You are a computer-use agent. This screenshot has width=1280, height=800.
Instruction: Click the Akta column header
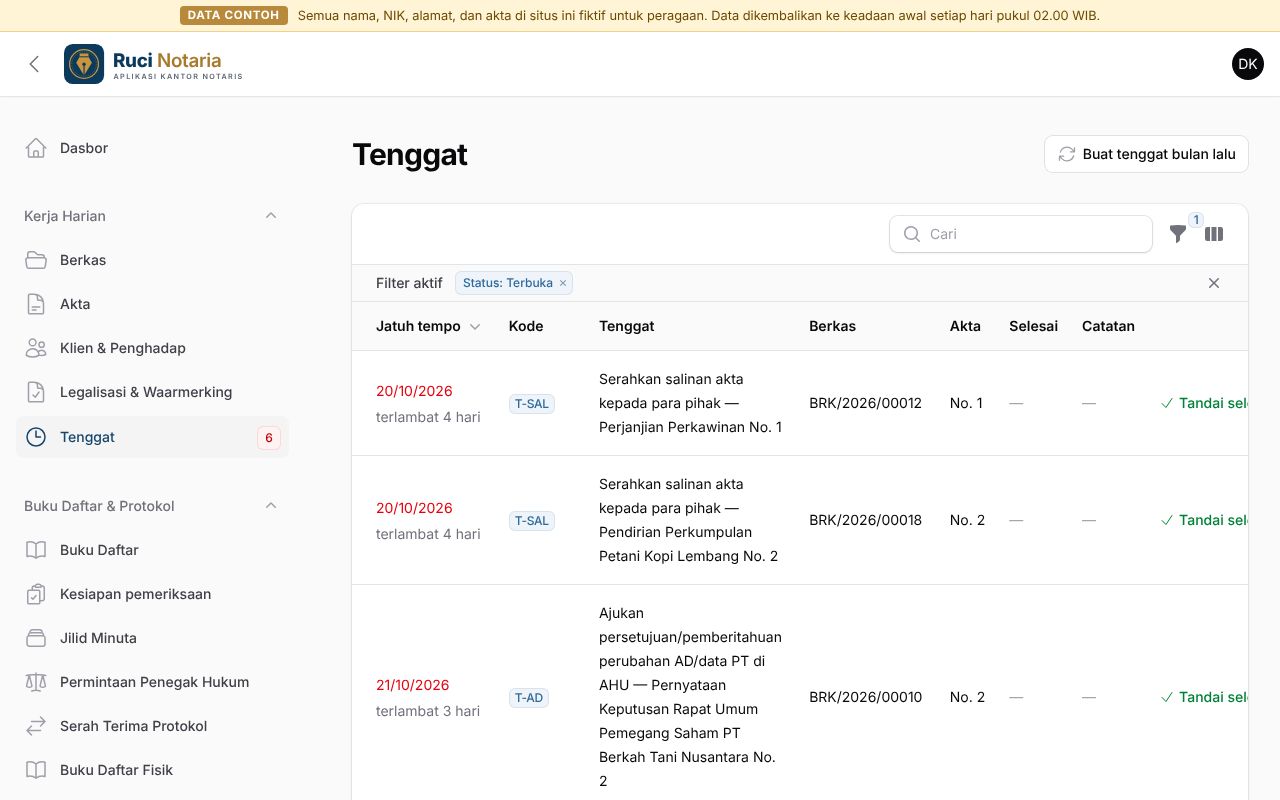[965, 326]
